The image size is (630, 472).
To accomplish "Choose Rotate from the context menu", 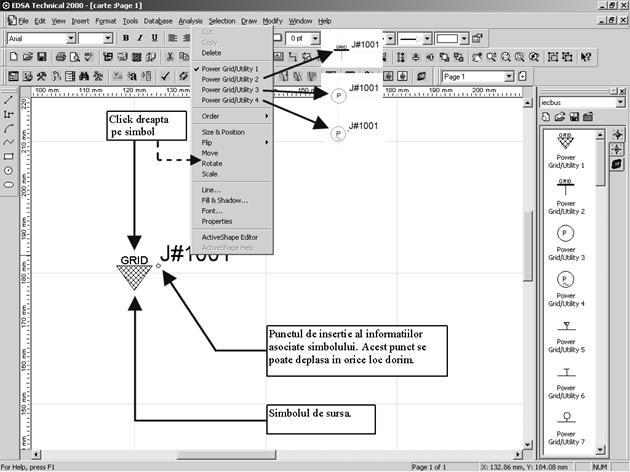I will point(212,163).
